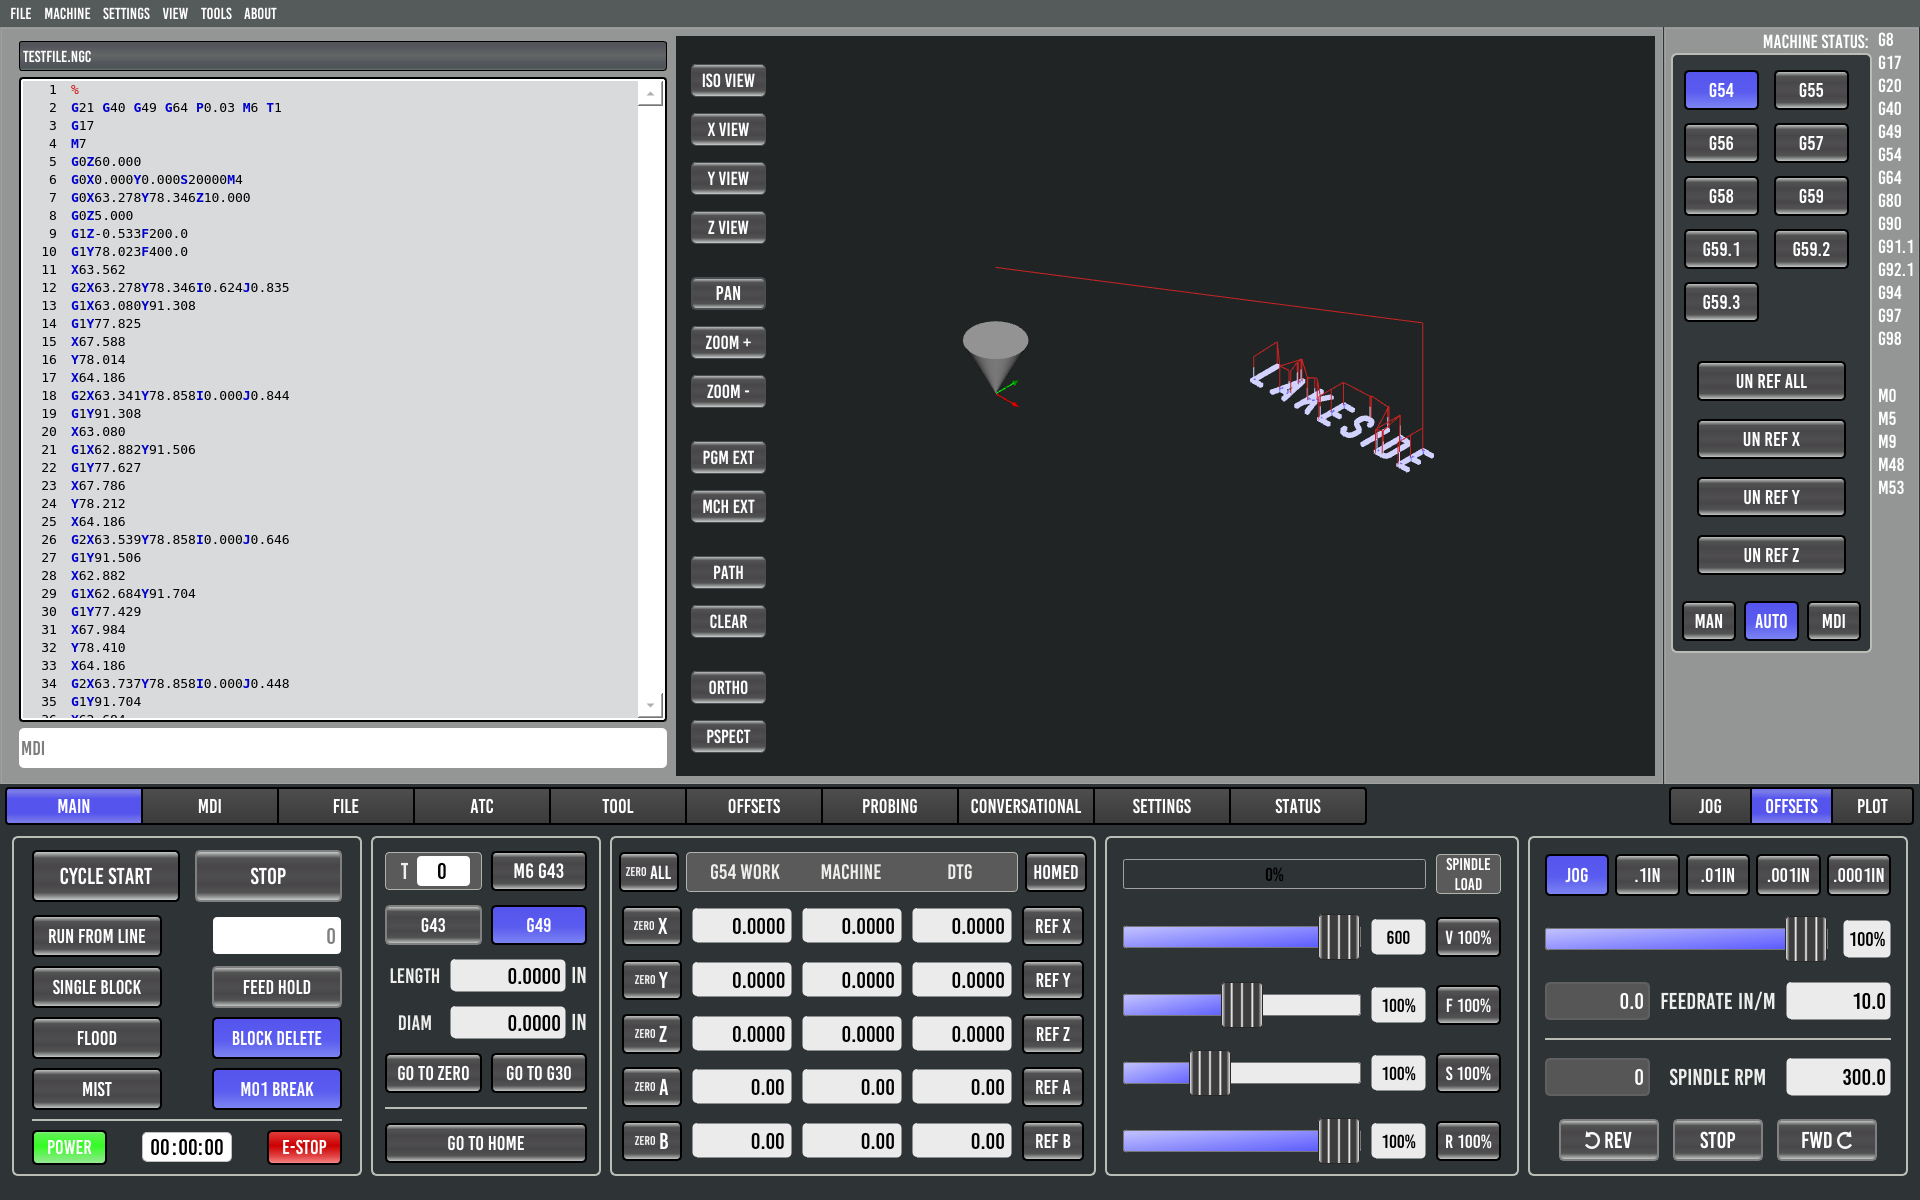The height and width of the screenshot is (1200, 1920).
Task: Toggle FEED HOLD
Action: click(277, 988)
